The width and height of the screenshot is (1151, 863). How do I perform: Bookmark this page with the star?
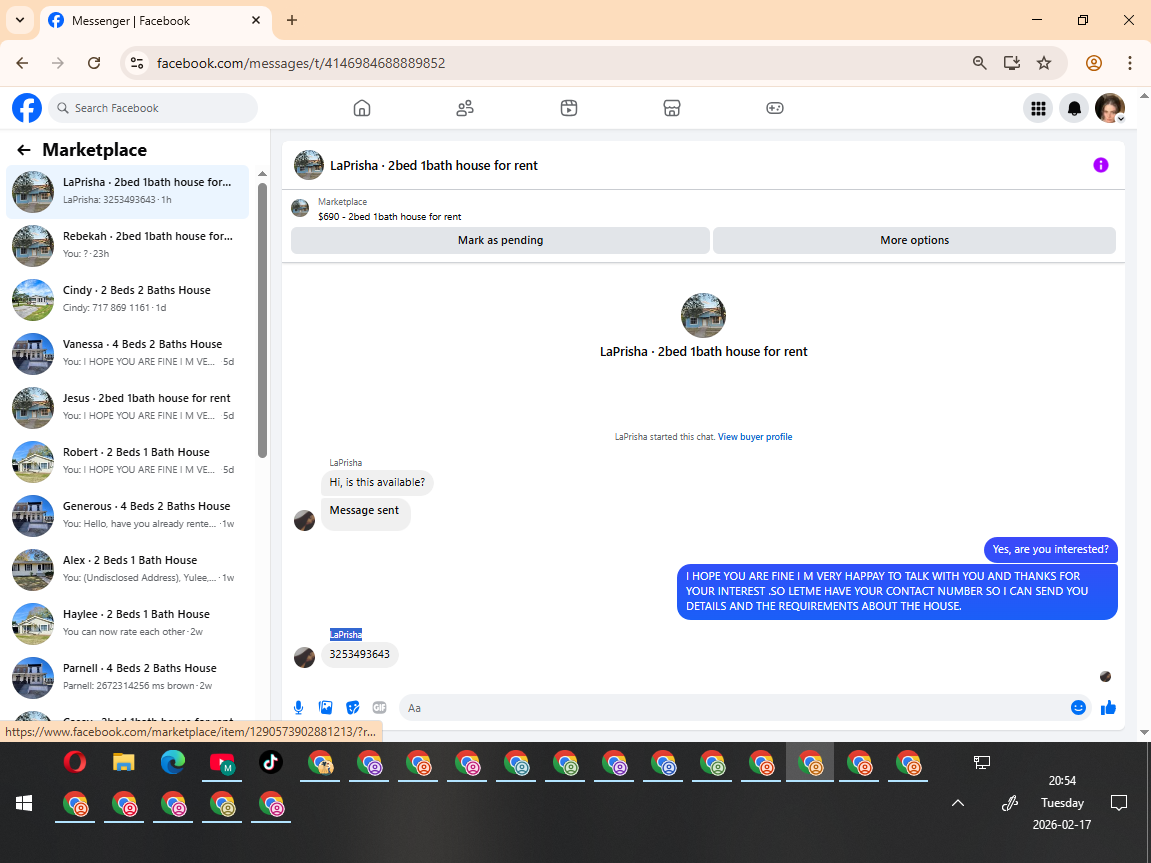point(1044,63)
